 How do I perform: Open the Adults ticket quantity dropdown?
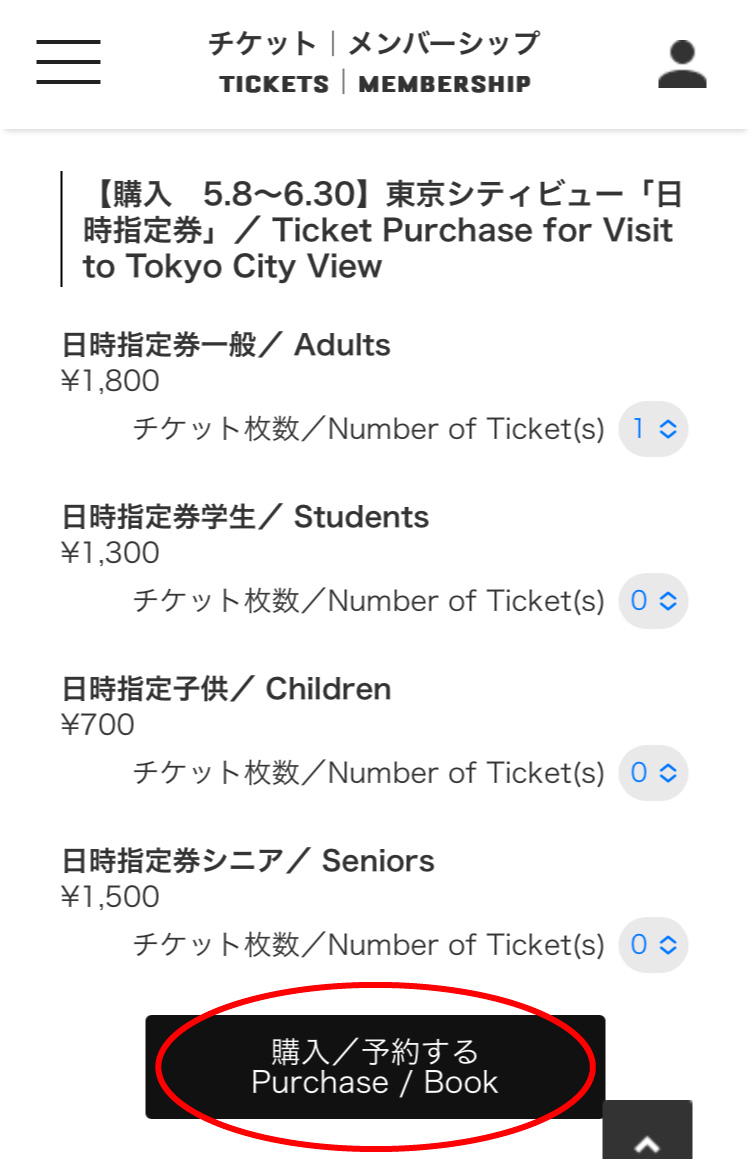[653, 429]
